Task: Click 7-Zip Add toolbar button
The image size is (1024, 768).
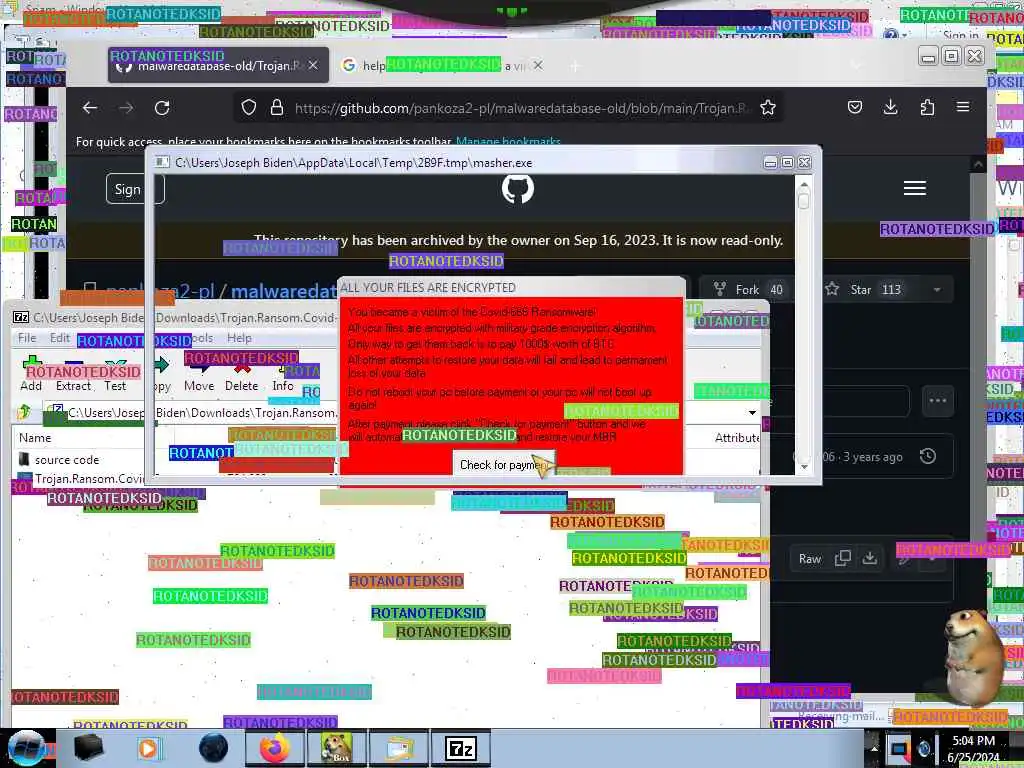Action: point(31,374)
